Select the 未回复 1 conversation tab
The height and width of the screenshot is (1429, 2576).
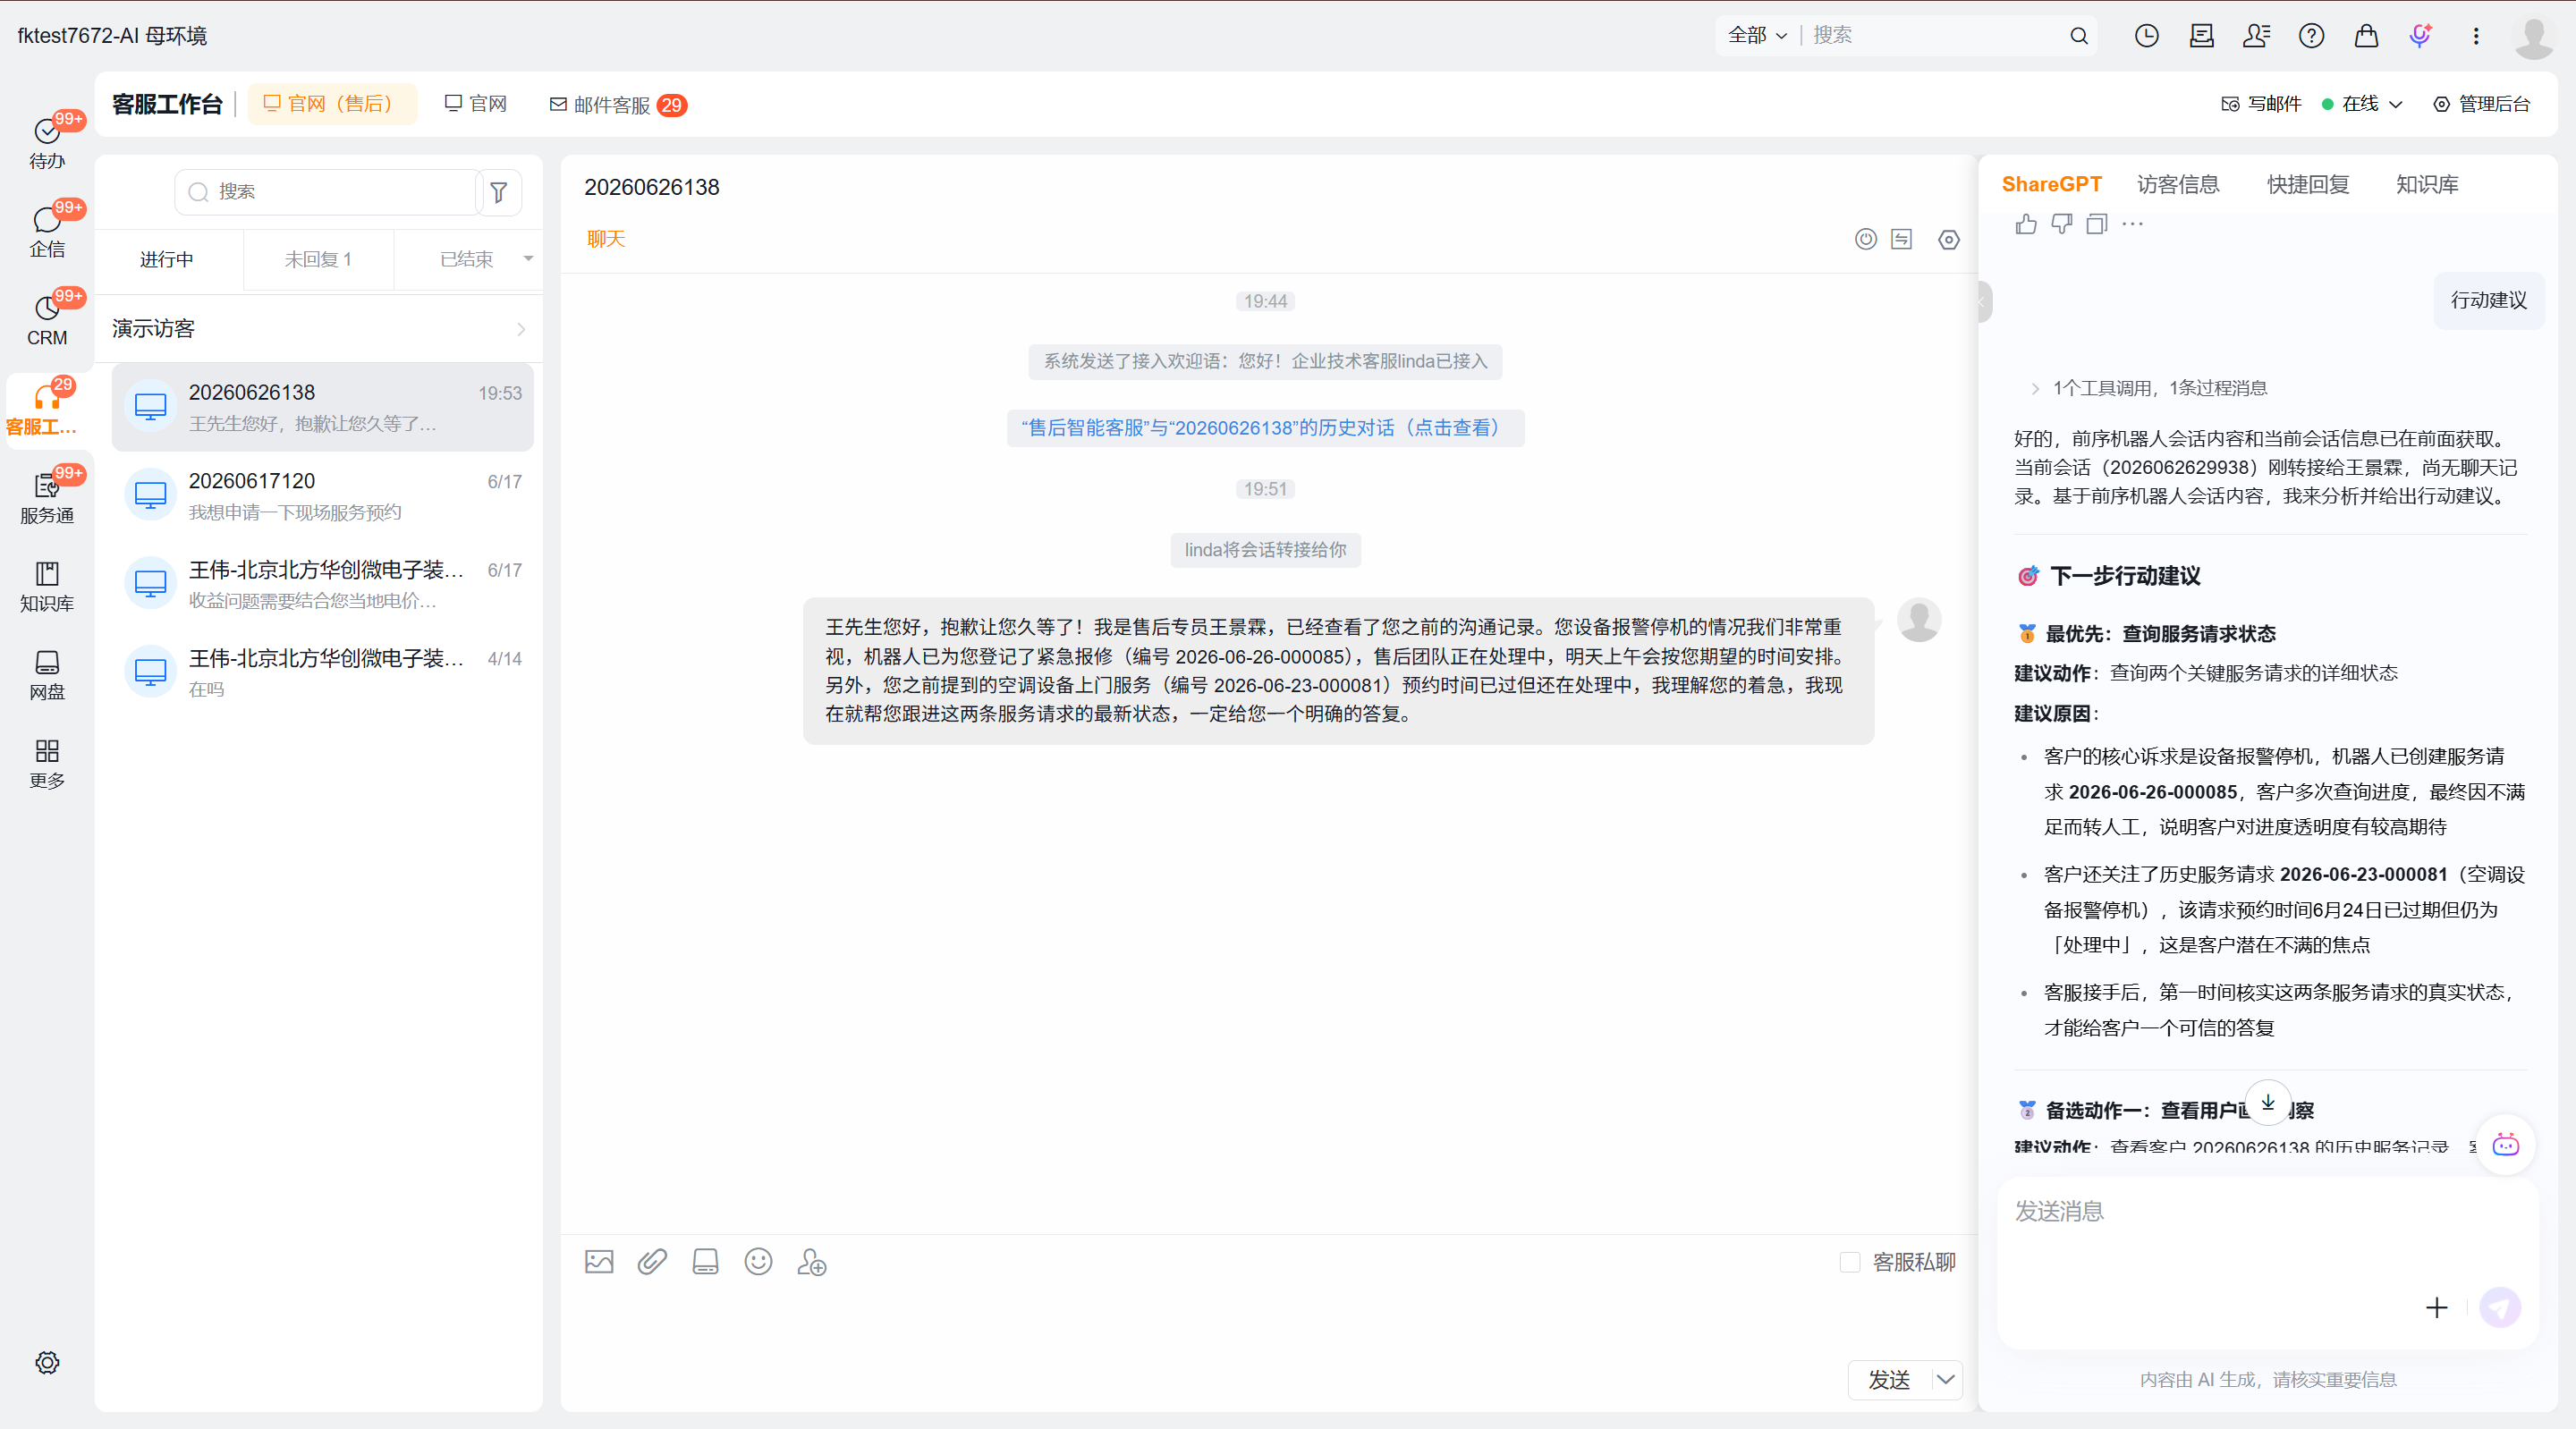tap(318, 259)
